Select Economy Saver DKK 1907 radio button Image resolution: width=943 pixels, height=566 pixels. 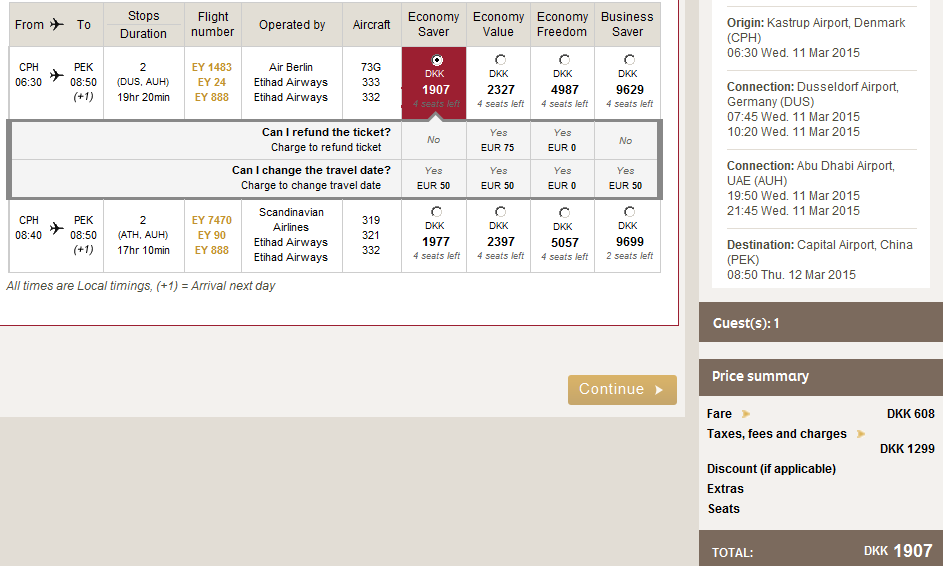click(436, 60)
